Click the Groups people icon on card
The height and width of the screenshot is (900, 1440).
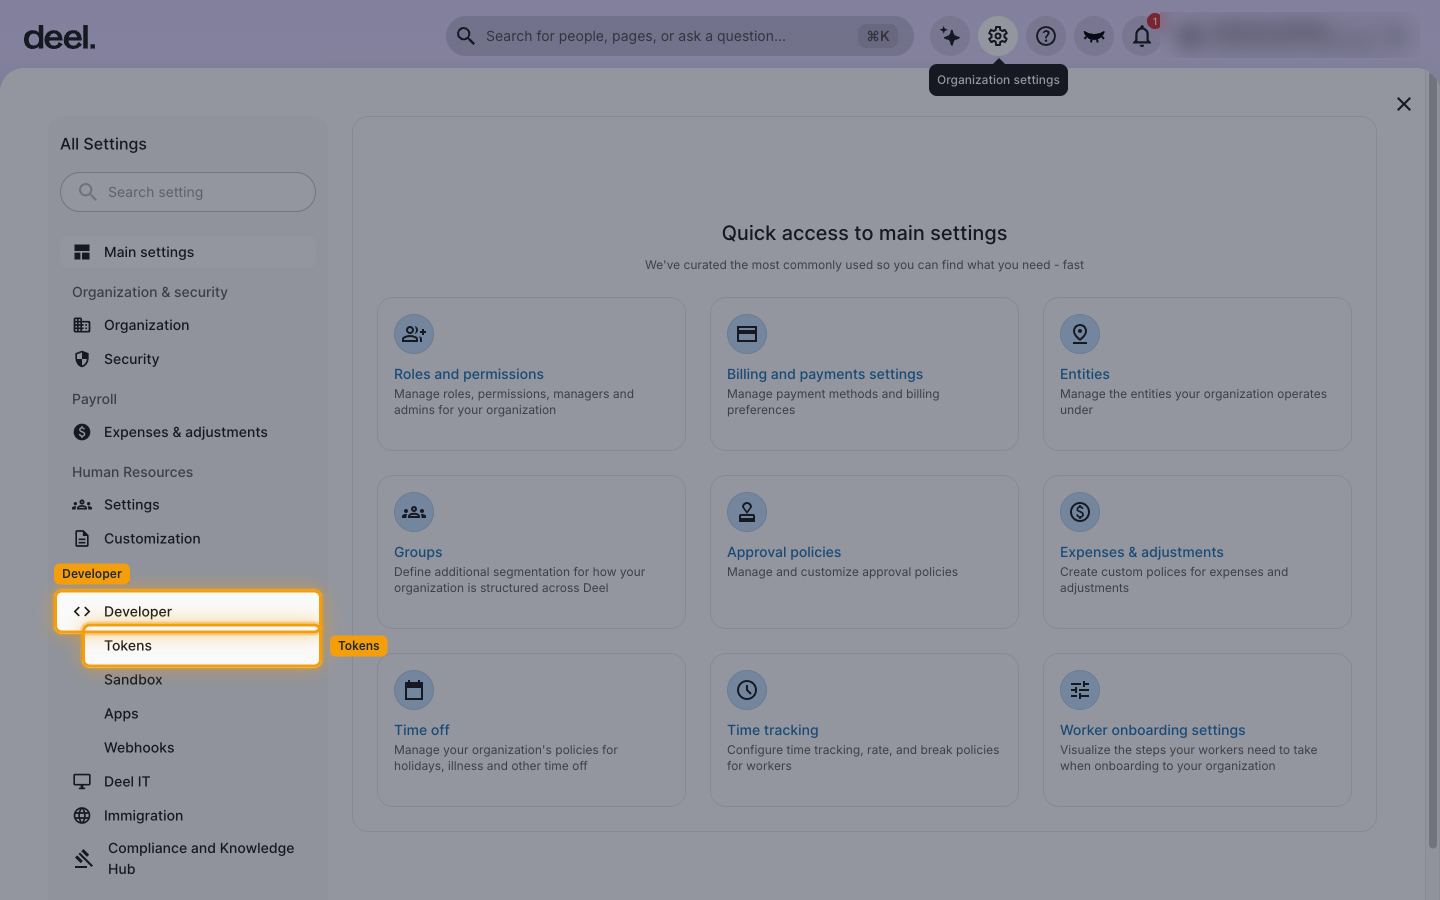coord(414,512)
